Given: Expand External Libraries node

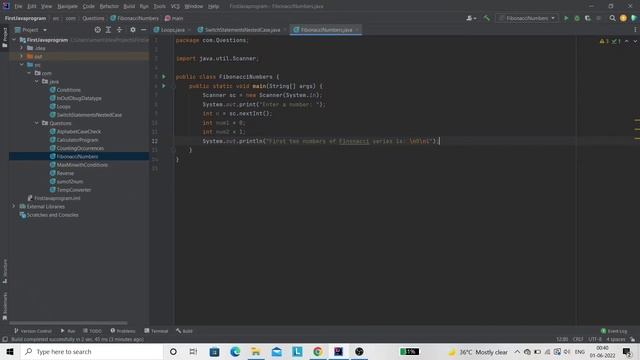Looking at the screenshot, I should 14,207.
